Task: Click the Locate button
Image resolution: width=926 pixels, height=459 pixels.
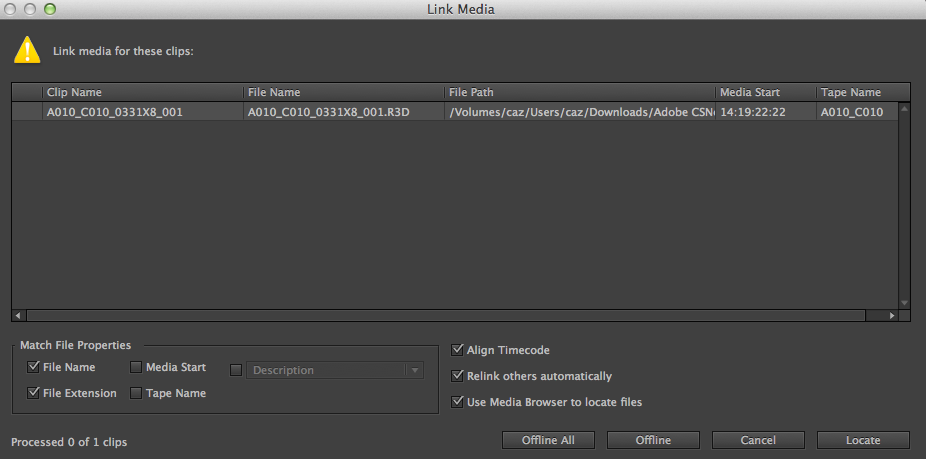Action: (862, 440)
